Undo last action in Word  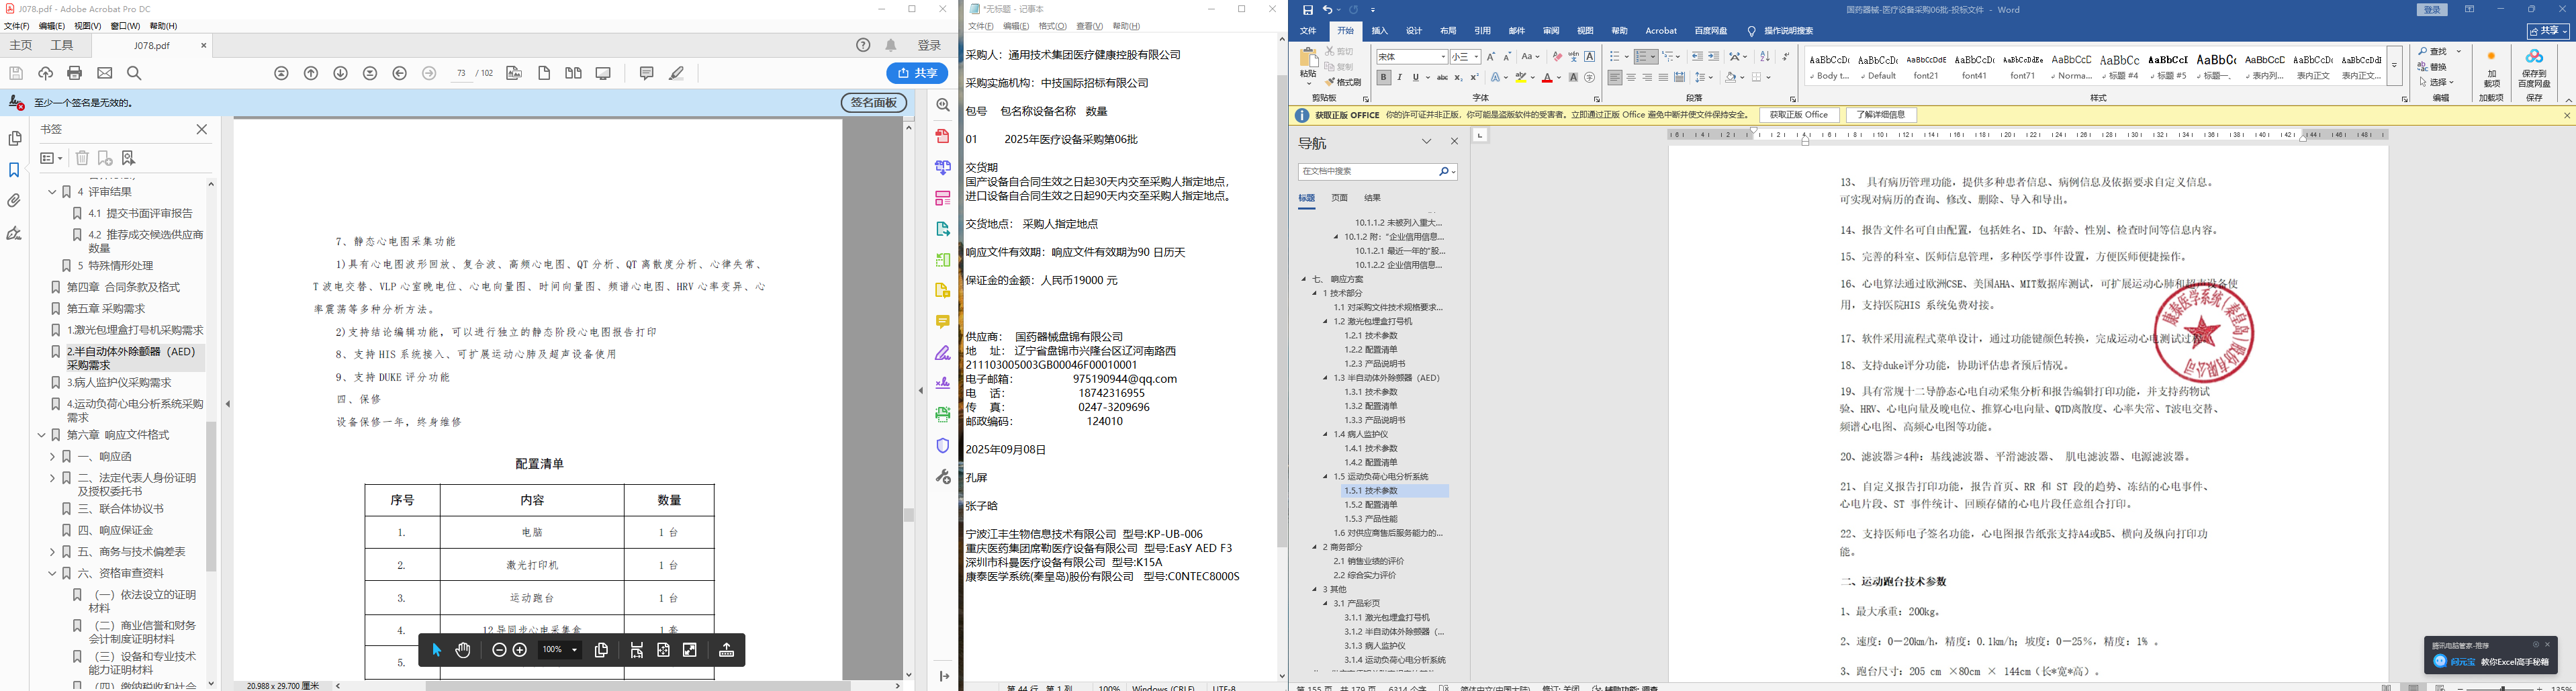point(1327,10)
